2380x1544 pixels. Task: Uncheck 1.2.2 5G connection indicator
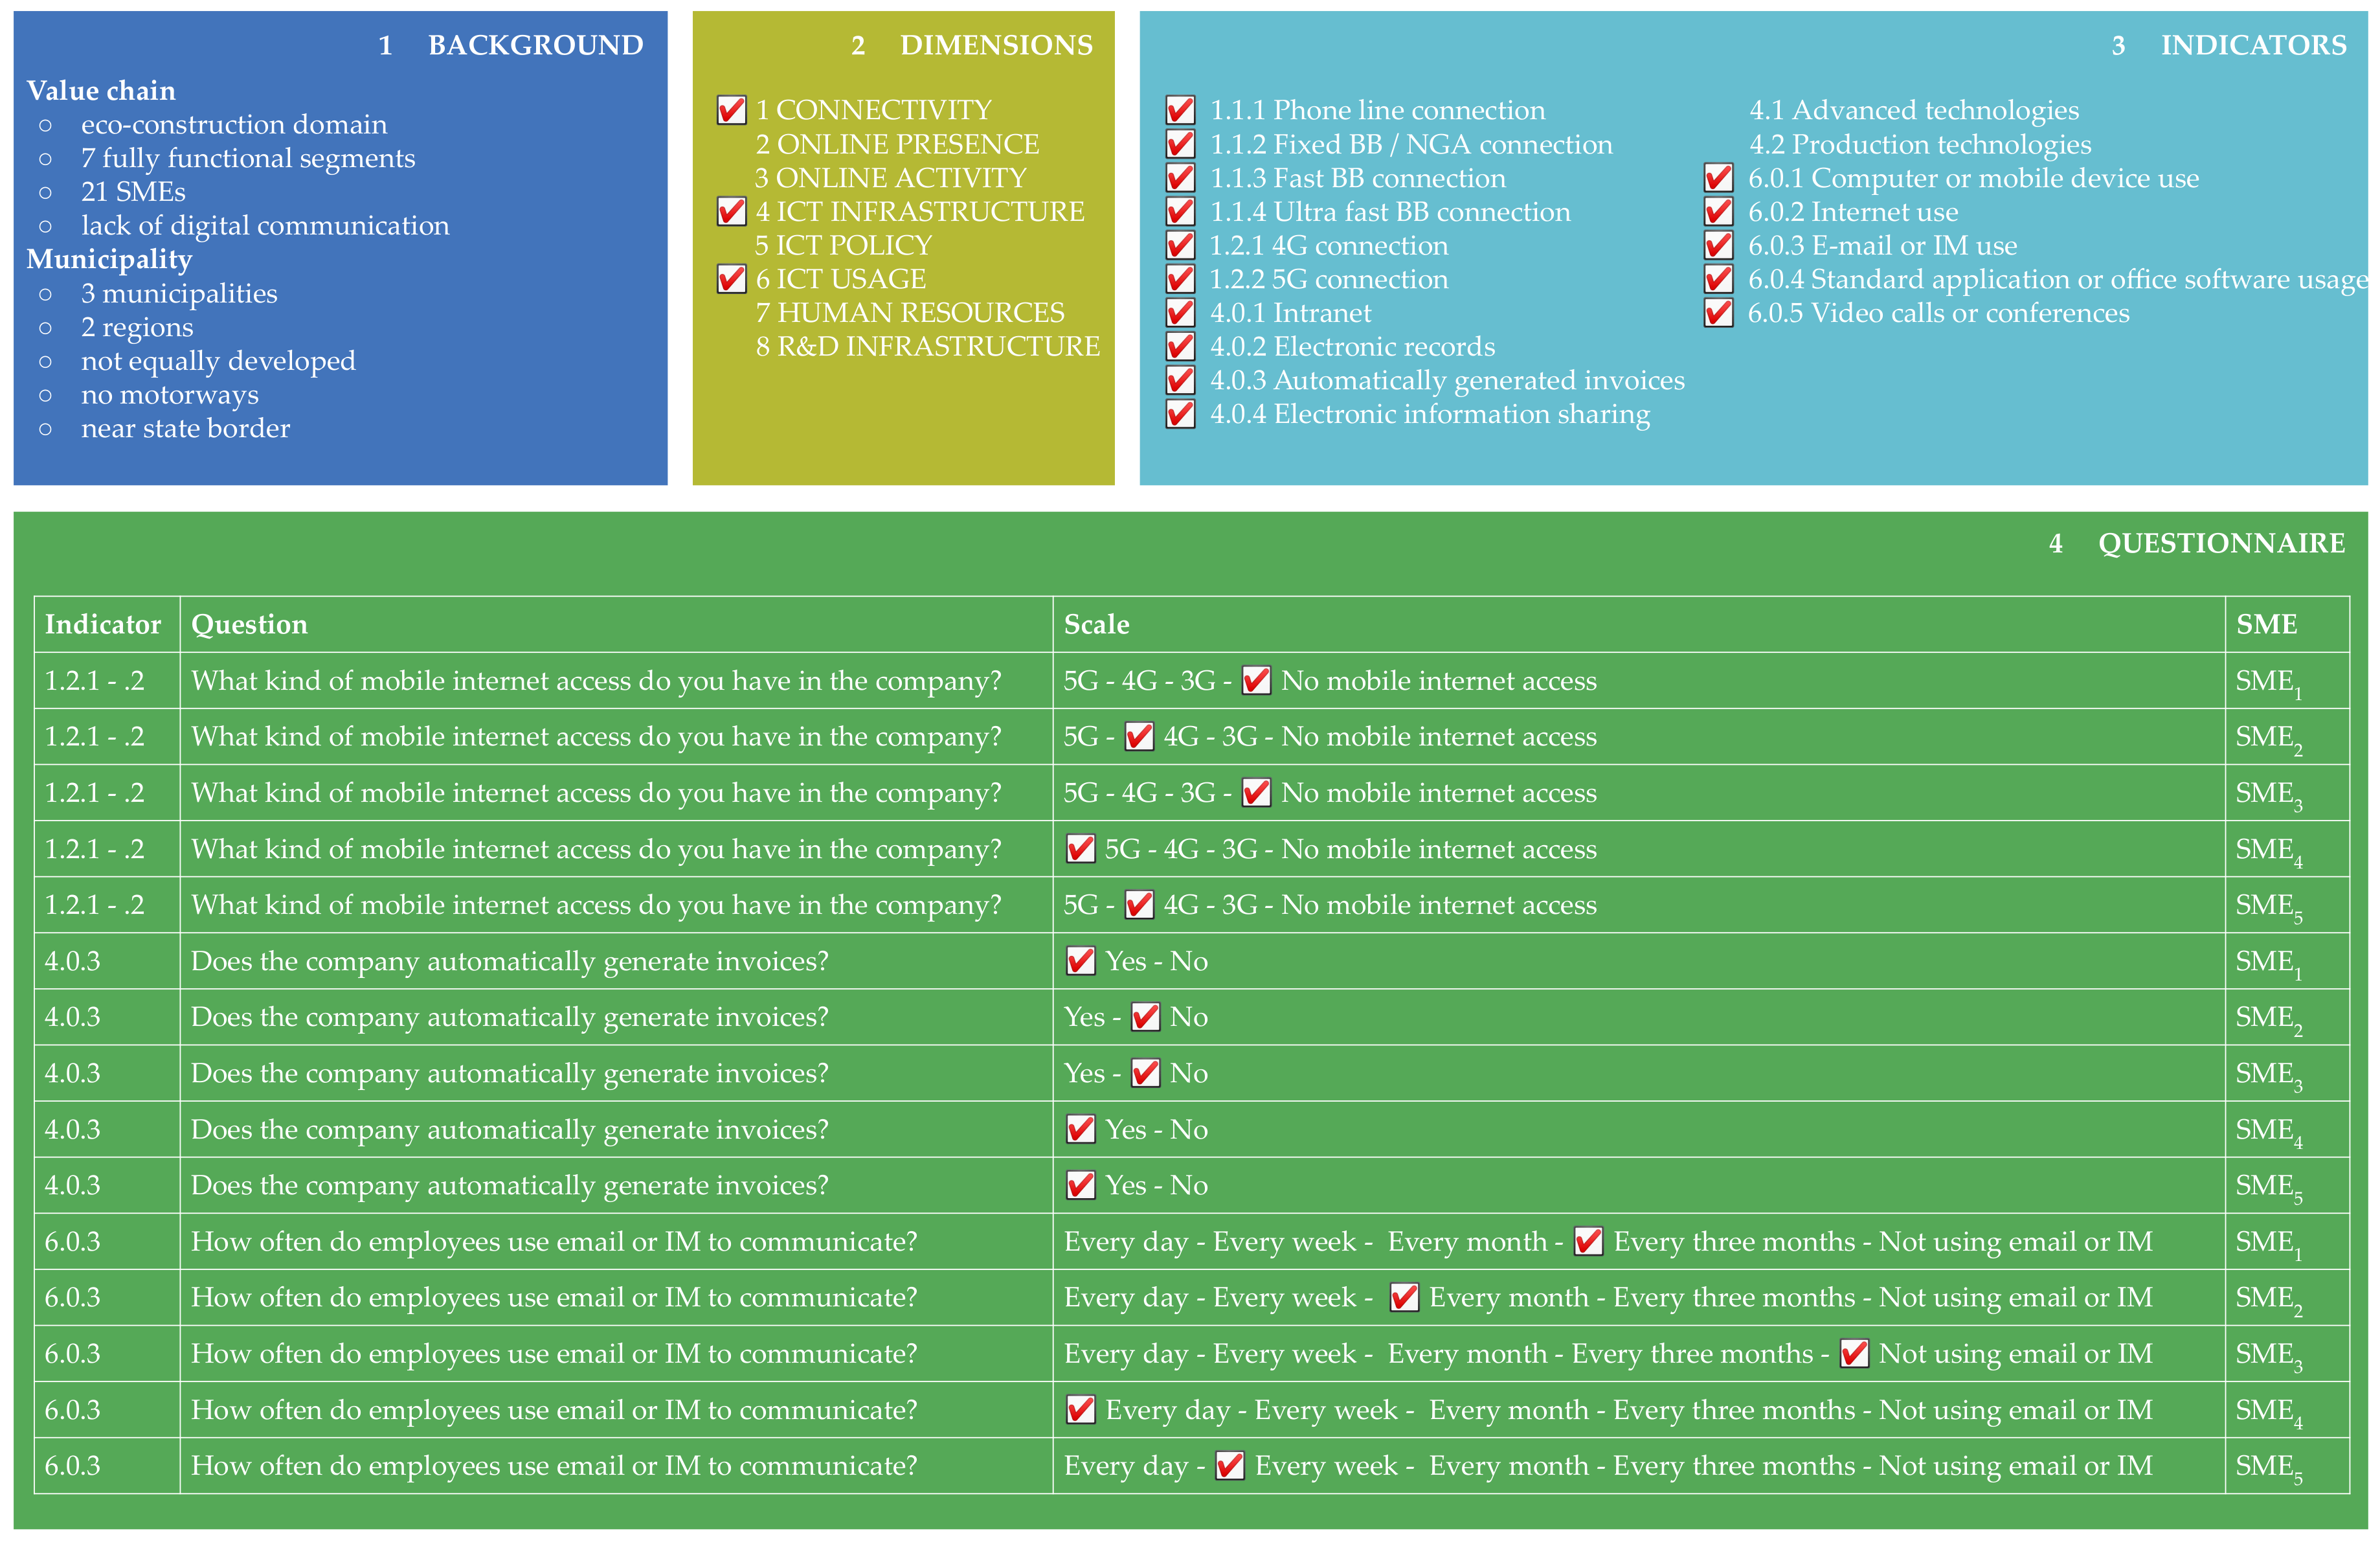coord(1180,279)
